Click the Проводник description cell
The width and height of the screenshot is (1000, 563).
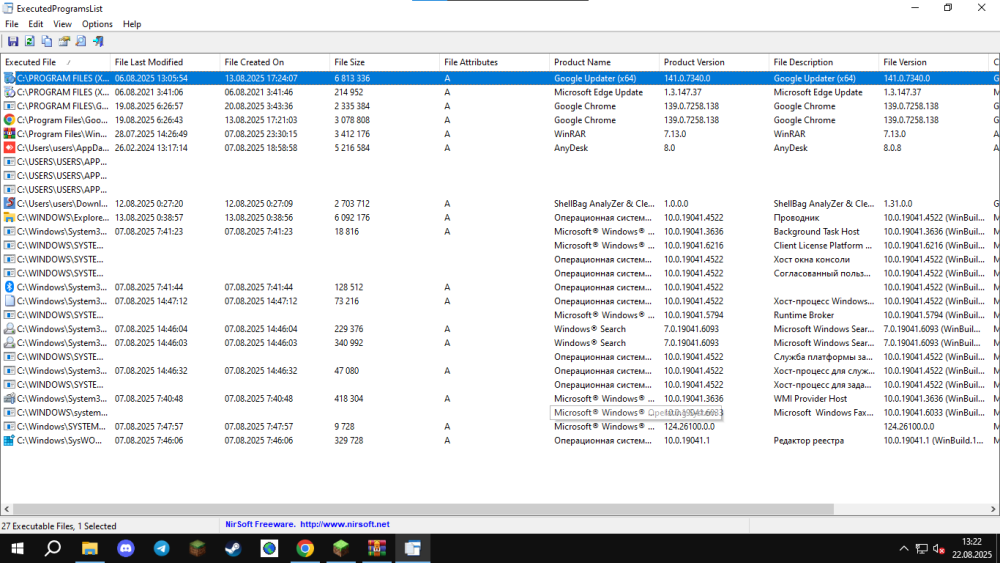796,217
